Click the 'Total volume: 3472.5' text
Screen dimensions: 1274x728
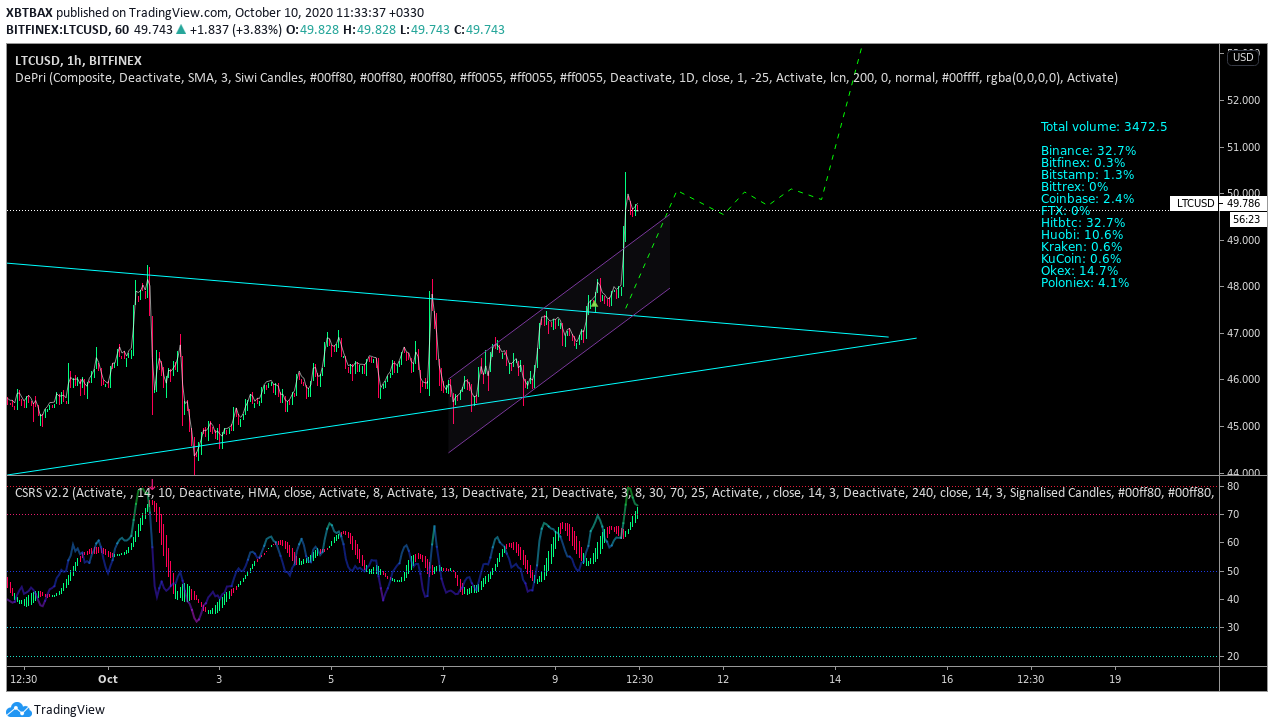pos(1104,127)
